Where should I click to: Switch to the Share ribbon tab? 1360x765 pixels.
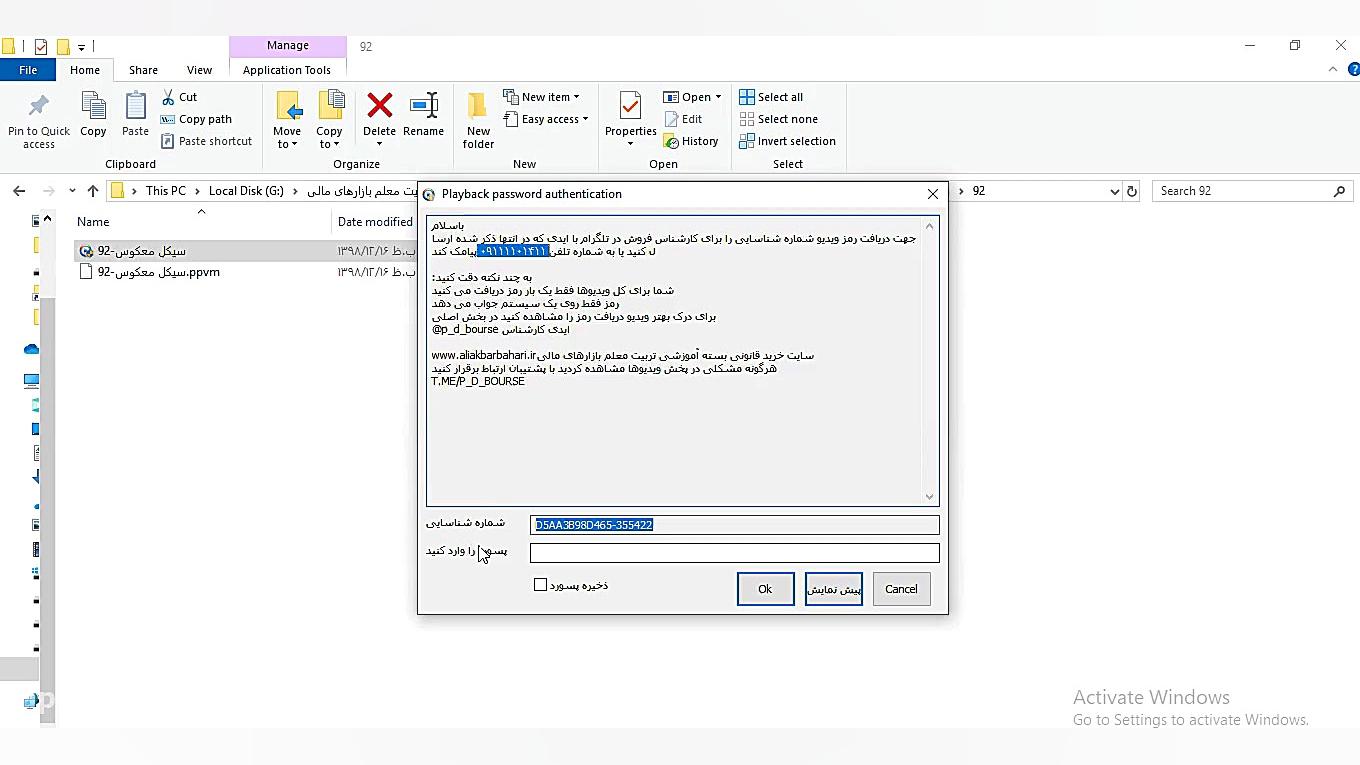[143, 70]
